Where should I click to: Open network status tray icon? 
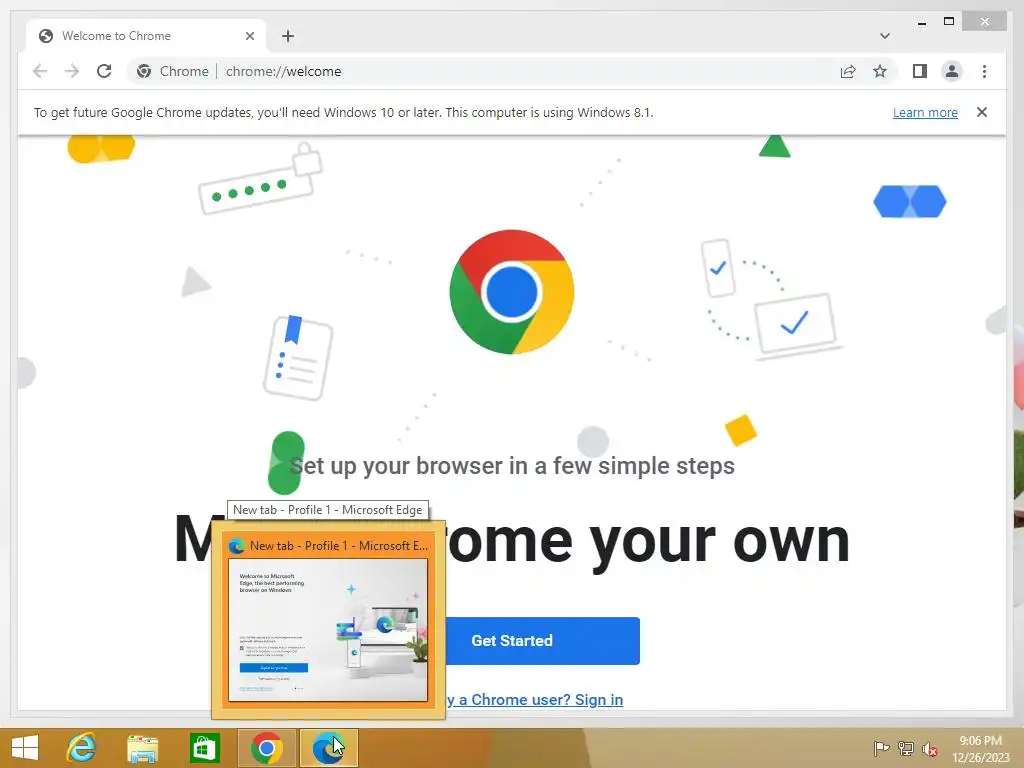click(x=906, y=748)
